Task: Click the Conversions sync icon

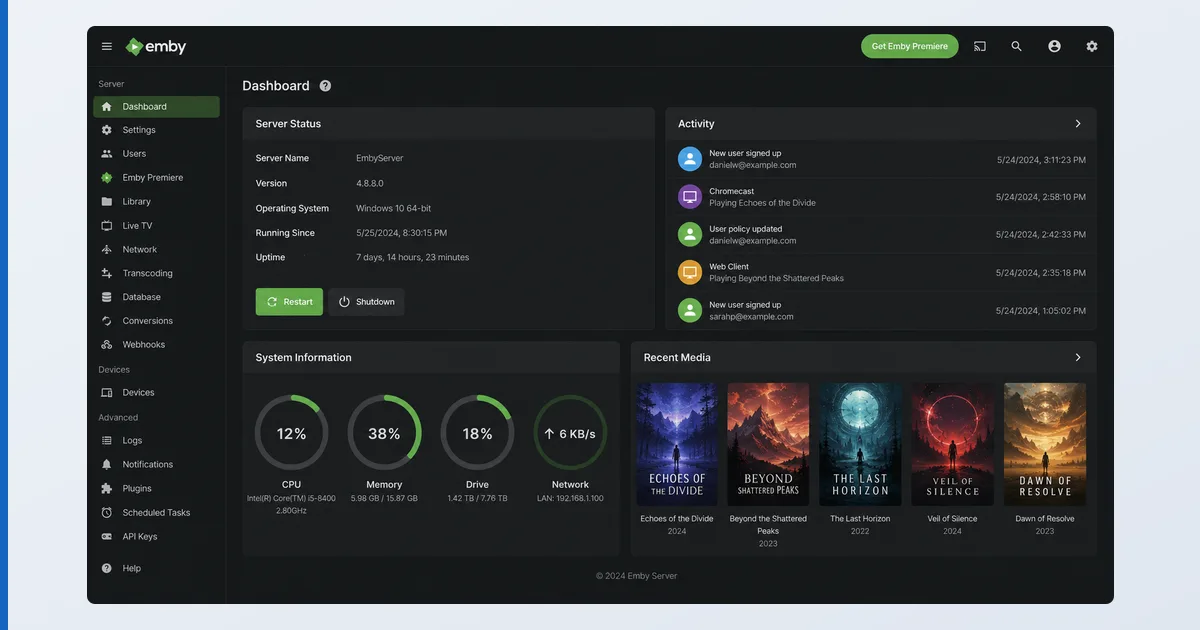Action: pos(107,321)
